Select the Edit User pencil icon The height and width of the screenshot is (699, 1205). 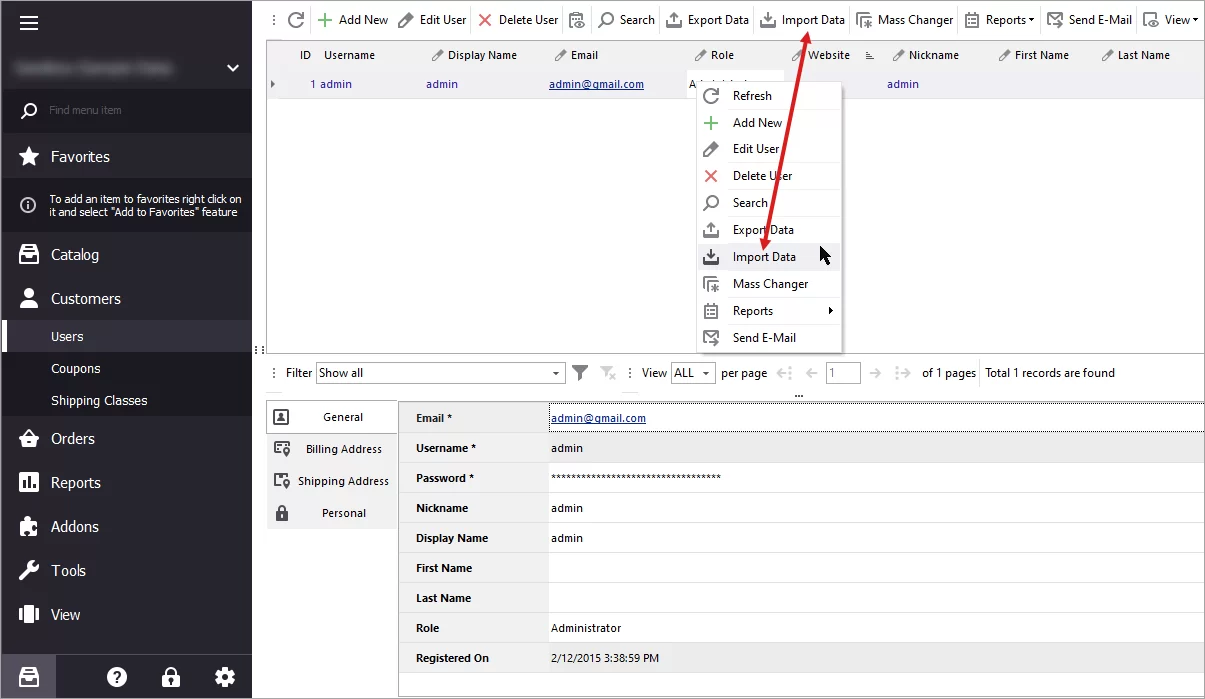408,19
